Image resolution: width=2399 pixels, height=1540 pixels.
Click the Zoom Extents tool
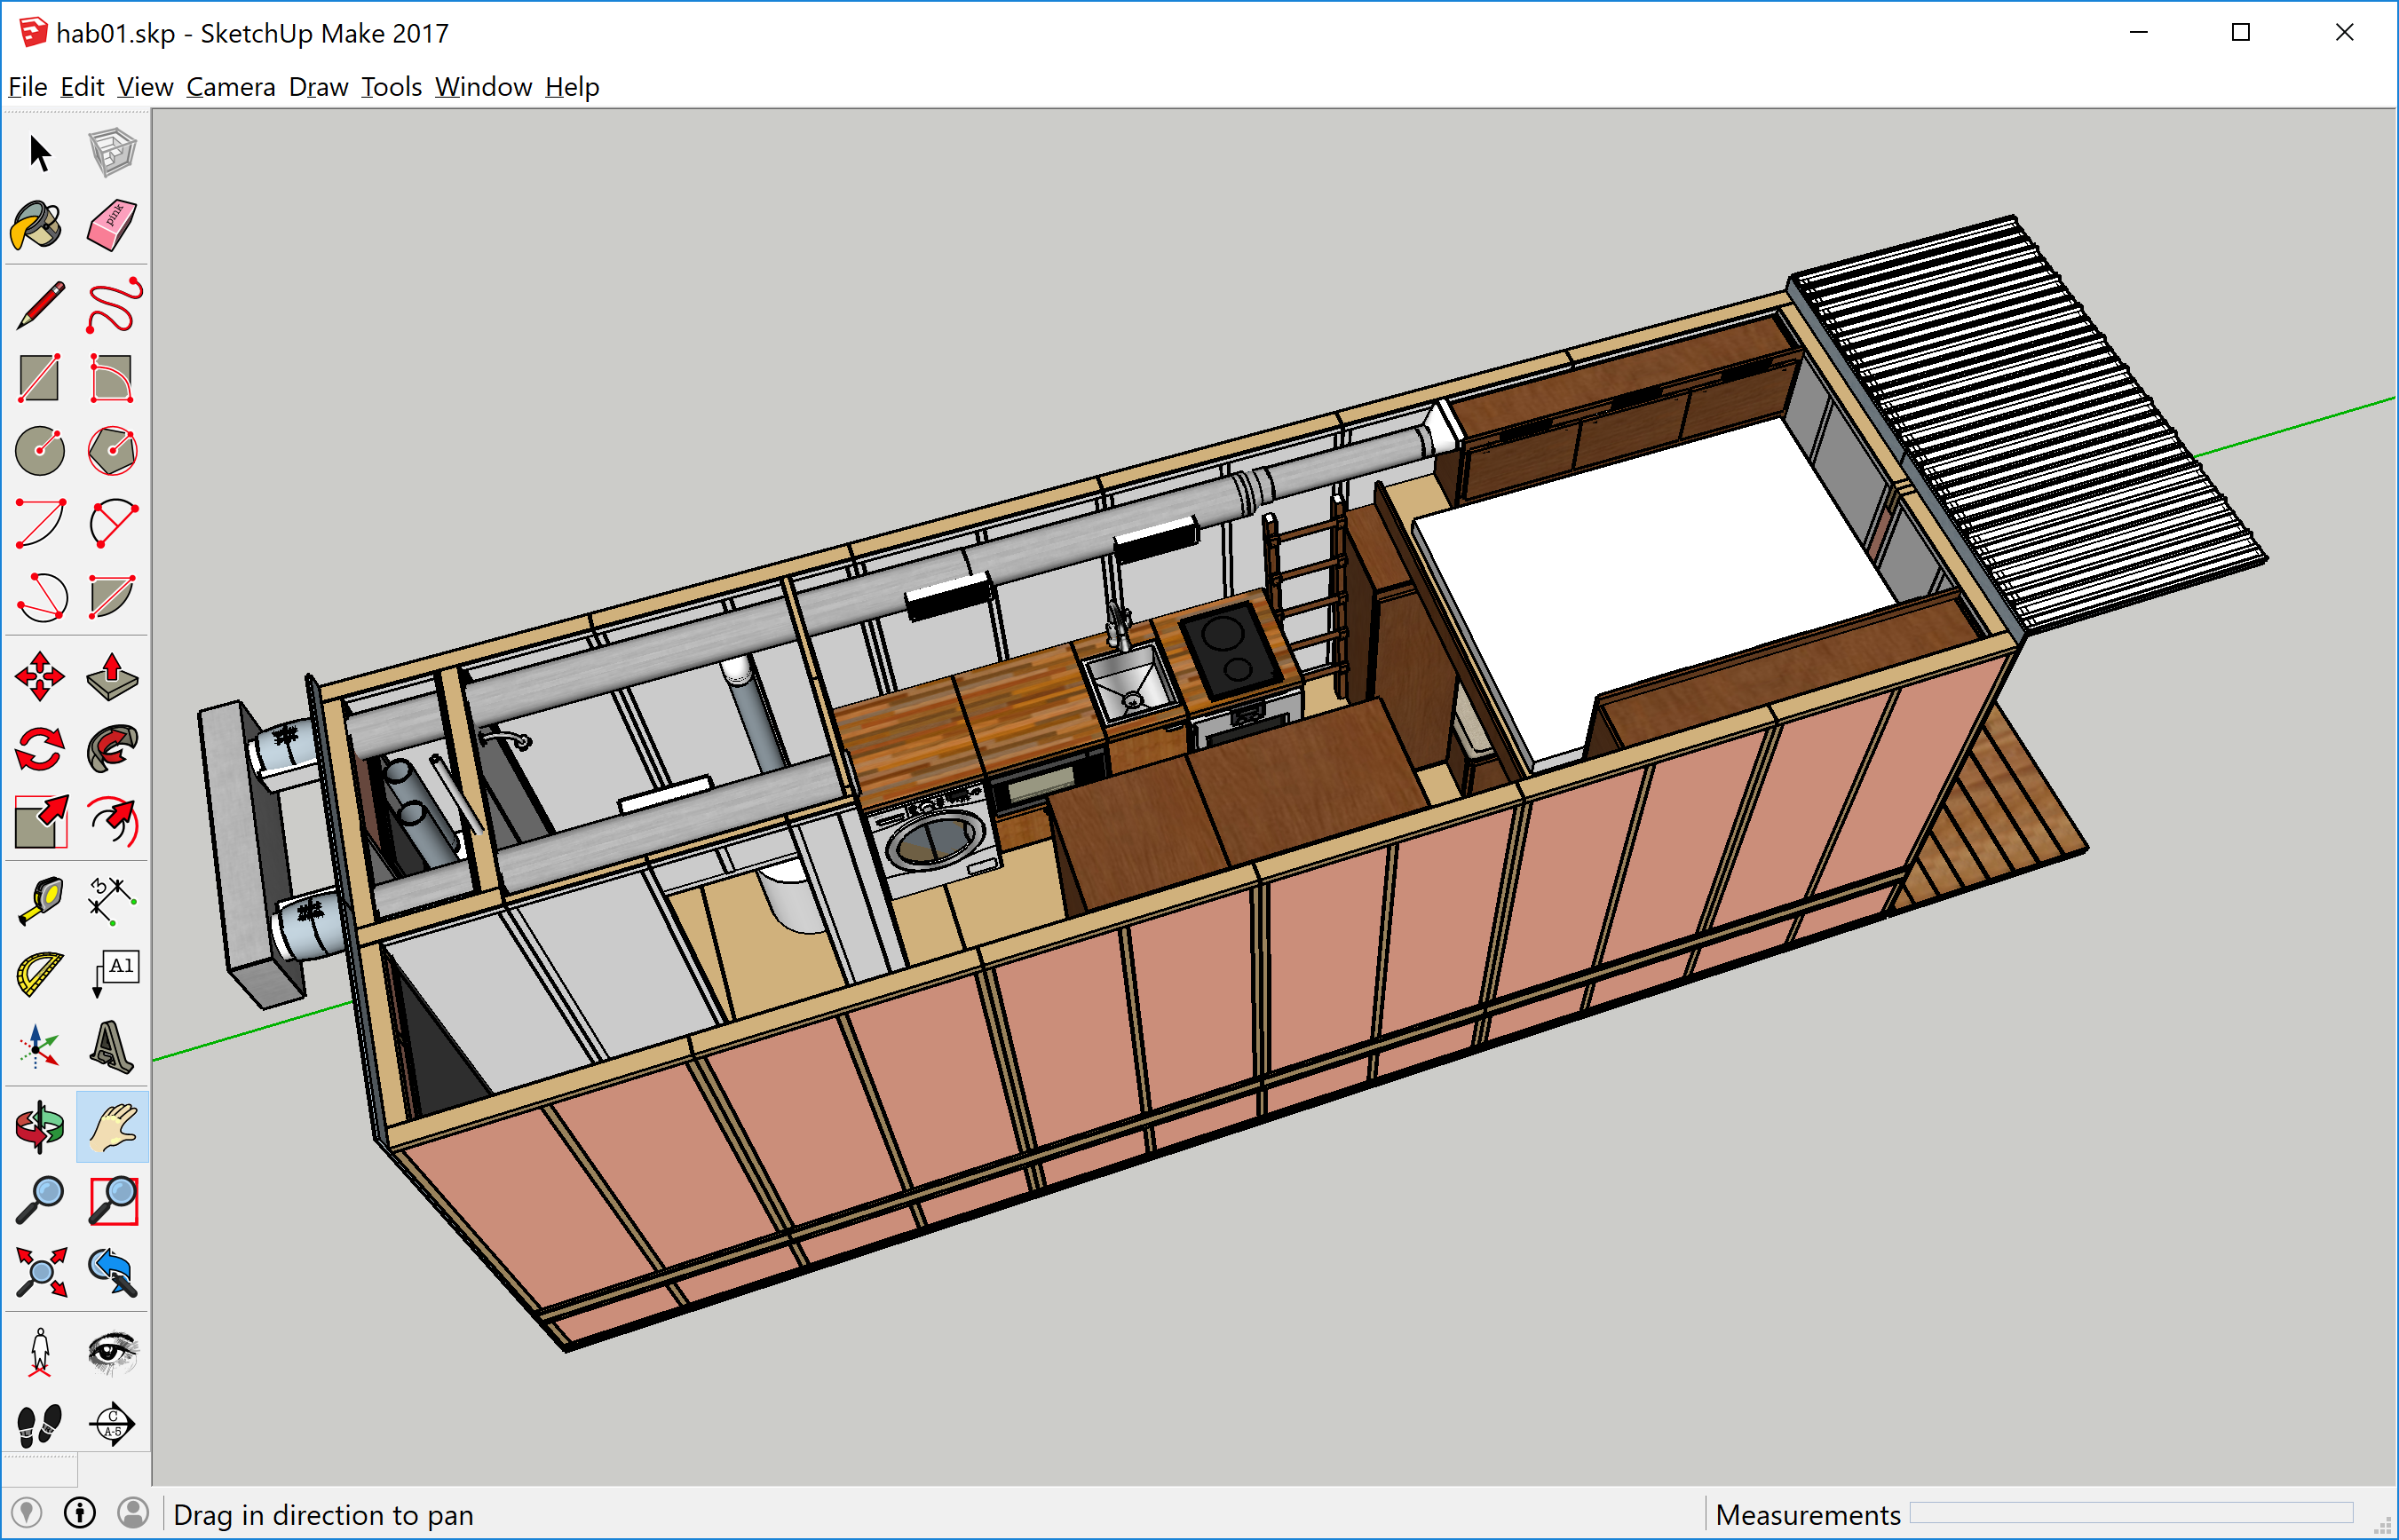(x=40, y=1272)
